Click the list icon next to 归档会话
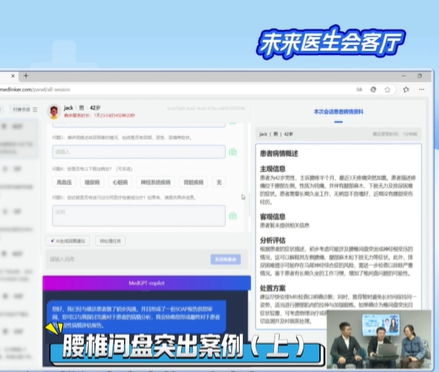439x372 pixels. 35,109
